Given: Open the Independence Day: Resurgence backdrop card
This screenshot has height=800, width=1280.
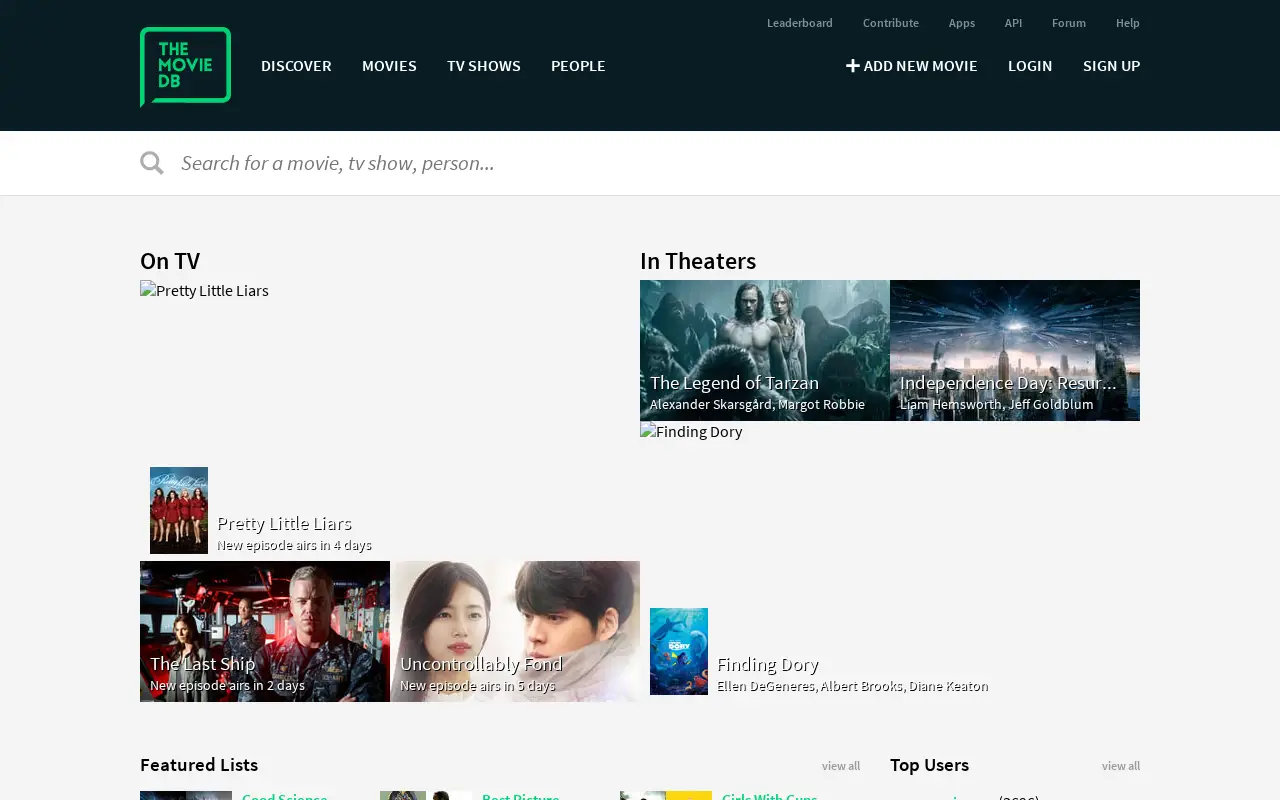Looking at the screenshot, I should (1015, 350).
